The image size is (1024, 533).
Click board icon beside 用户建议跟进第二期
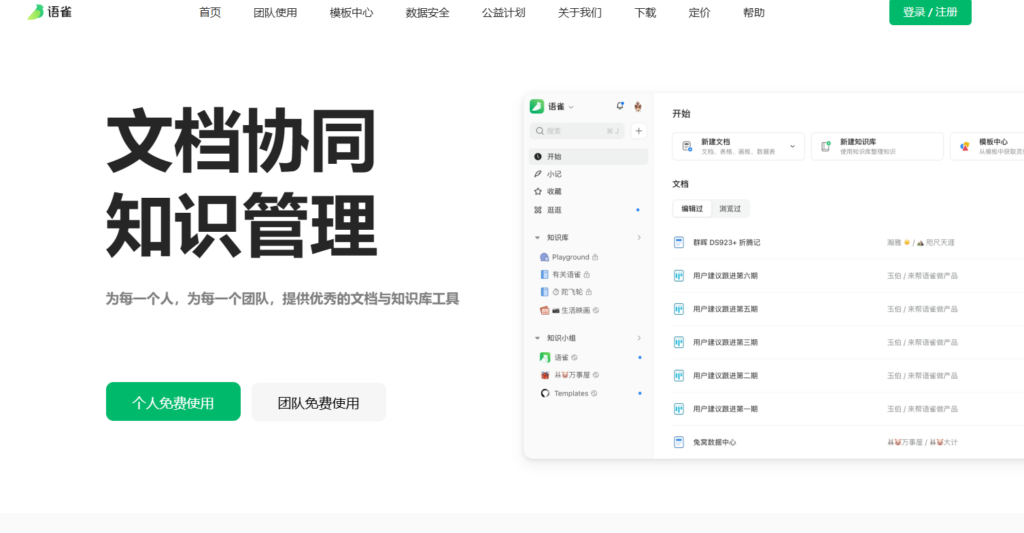[x=679, y=376]
